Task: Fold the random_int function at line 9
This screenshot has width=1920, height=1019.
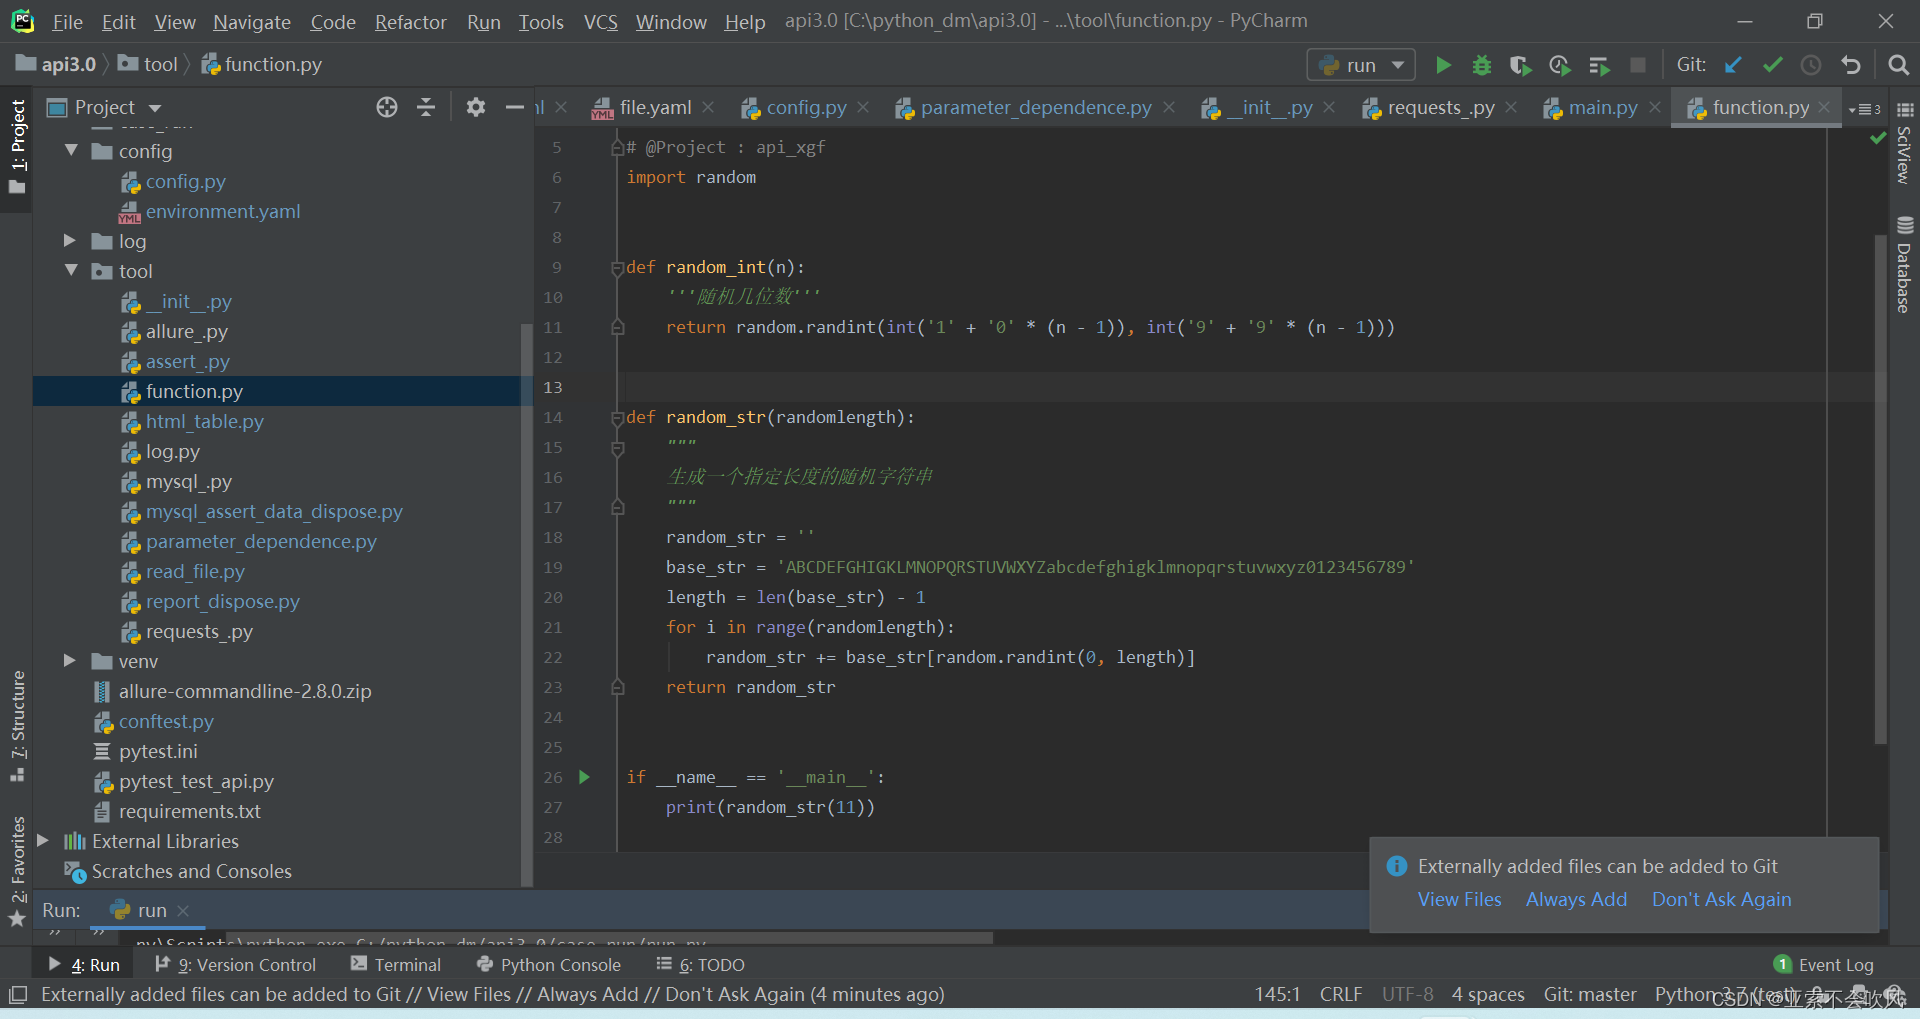Action: click(x=618, y=268)
